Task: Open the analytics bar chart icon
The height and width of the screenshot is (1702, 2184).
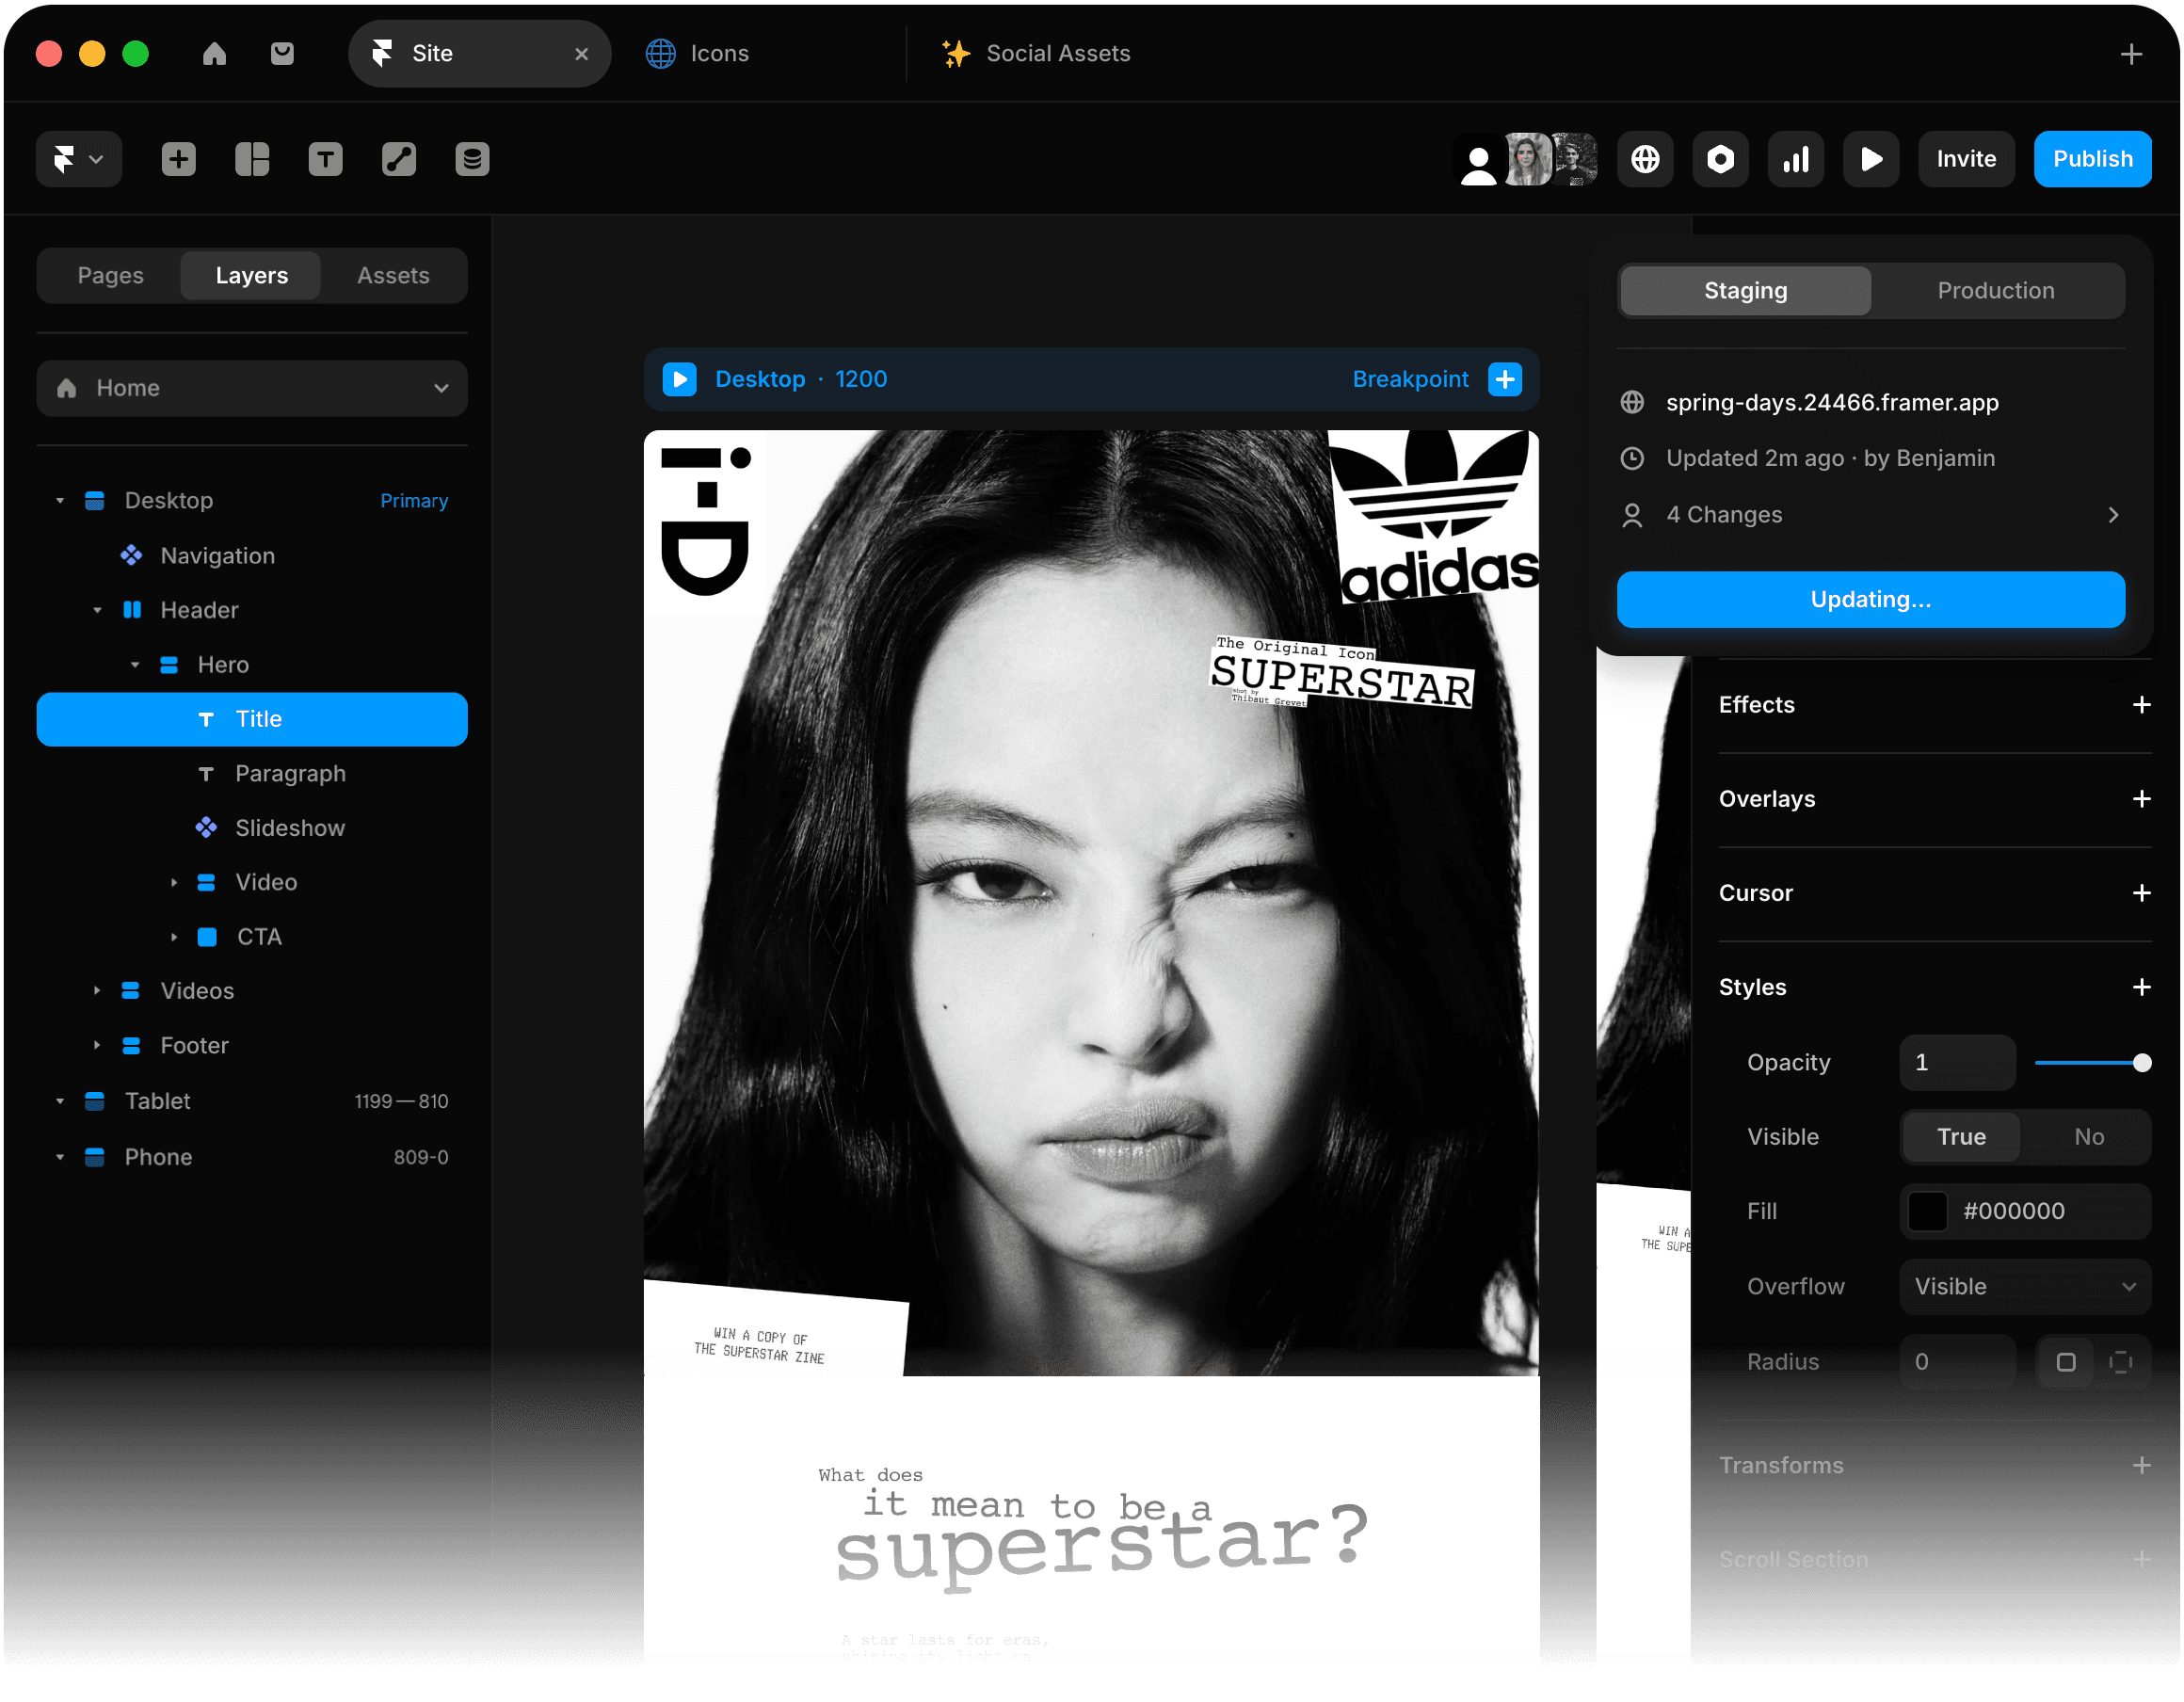Action: (1796, 159)
